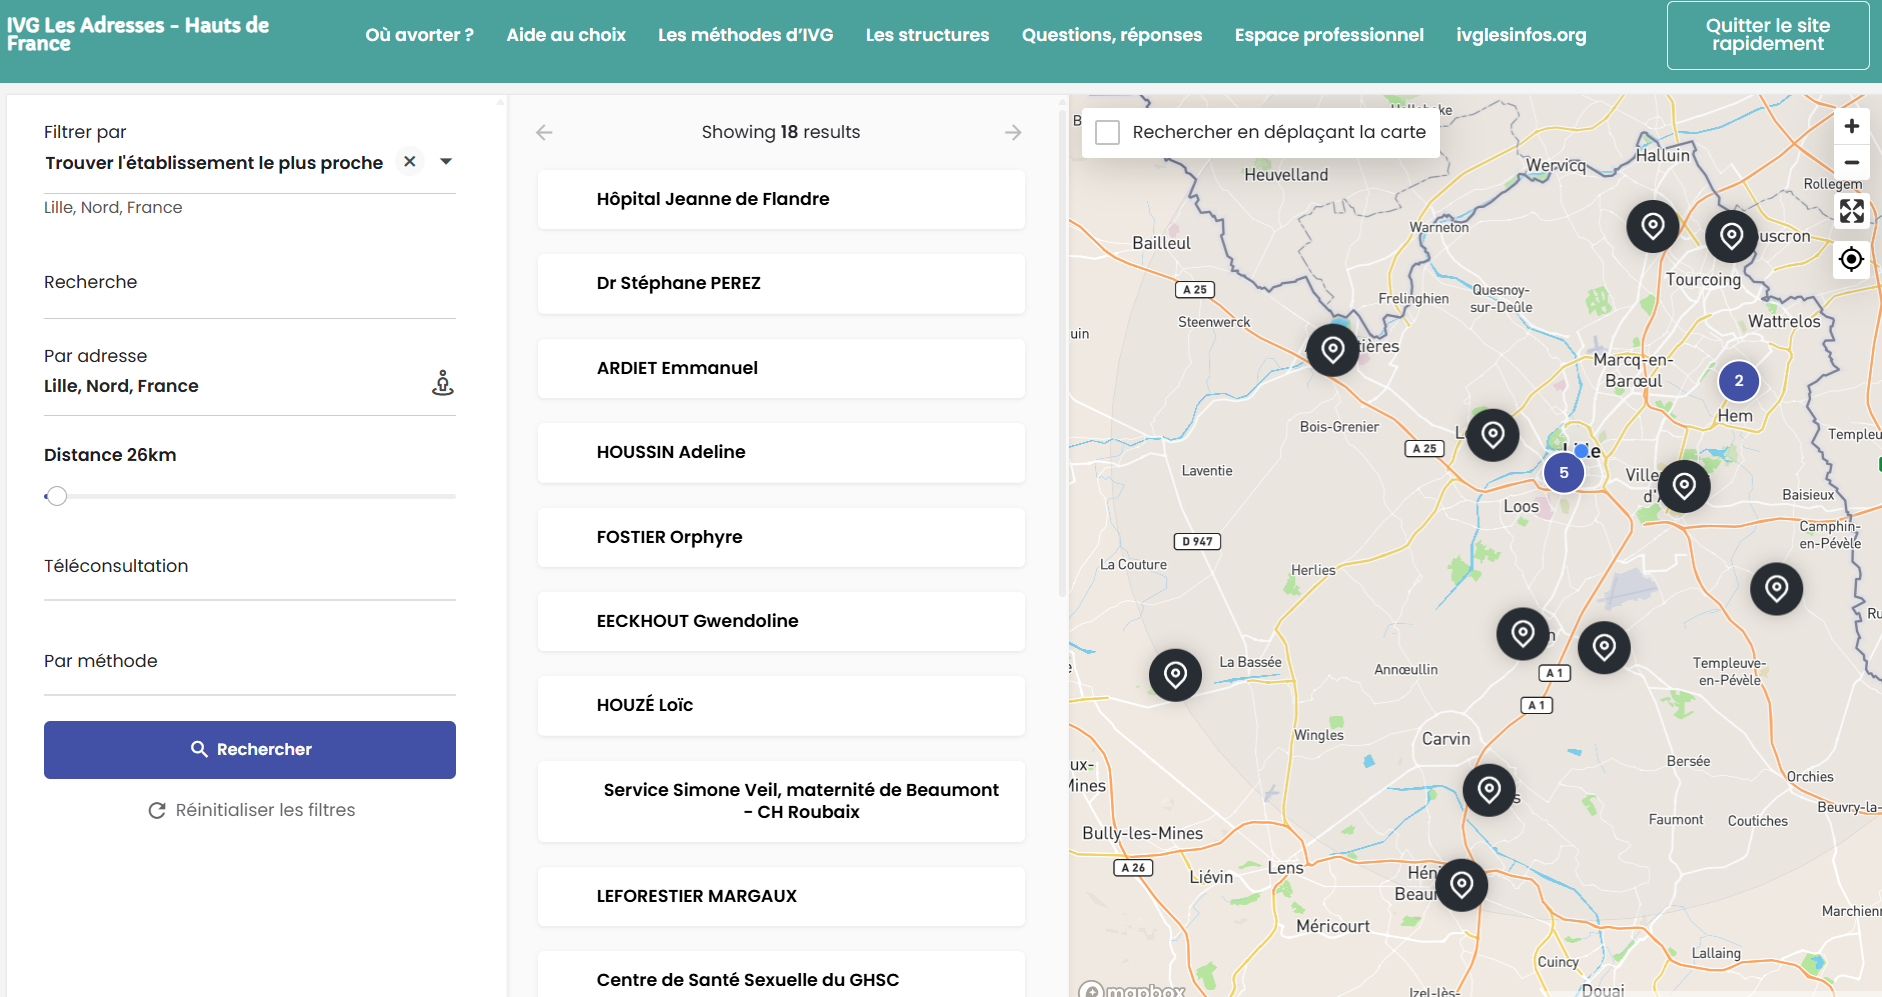Viewport: 1882px width, 997px height.
Task: Zoom in on the map
Action: click(1851, 126)
